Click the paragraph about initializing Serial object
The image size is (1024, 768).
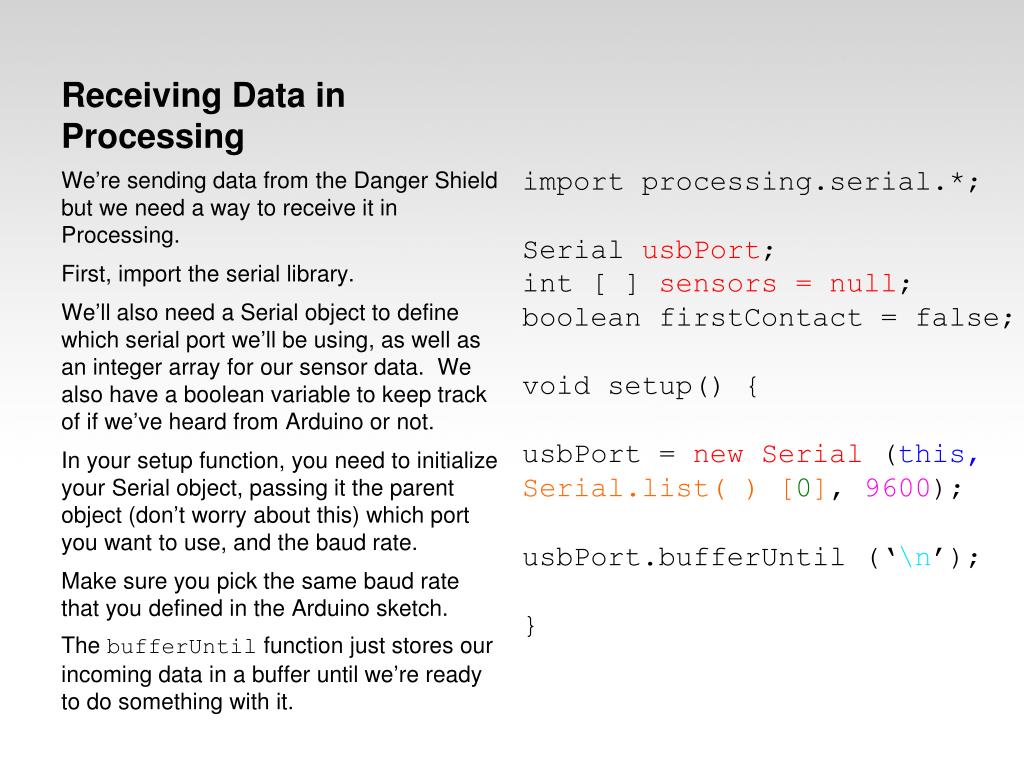point(280,502)
